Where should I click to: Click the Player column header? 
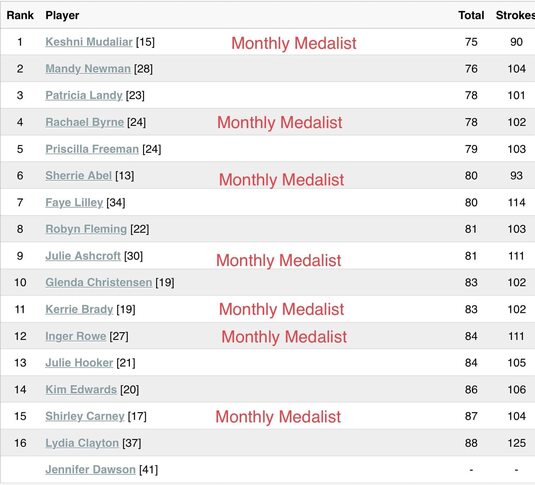coord(62,15)
